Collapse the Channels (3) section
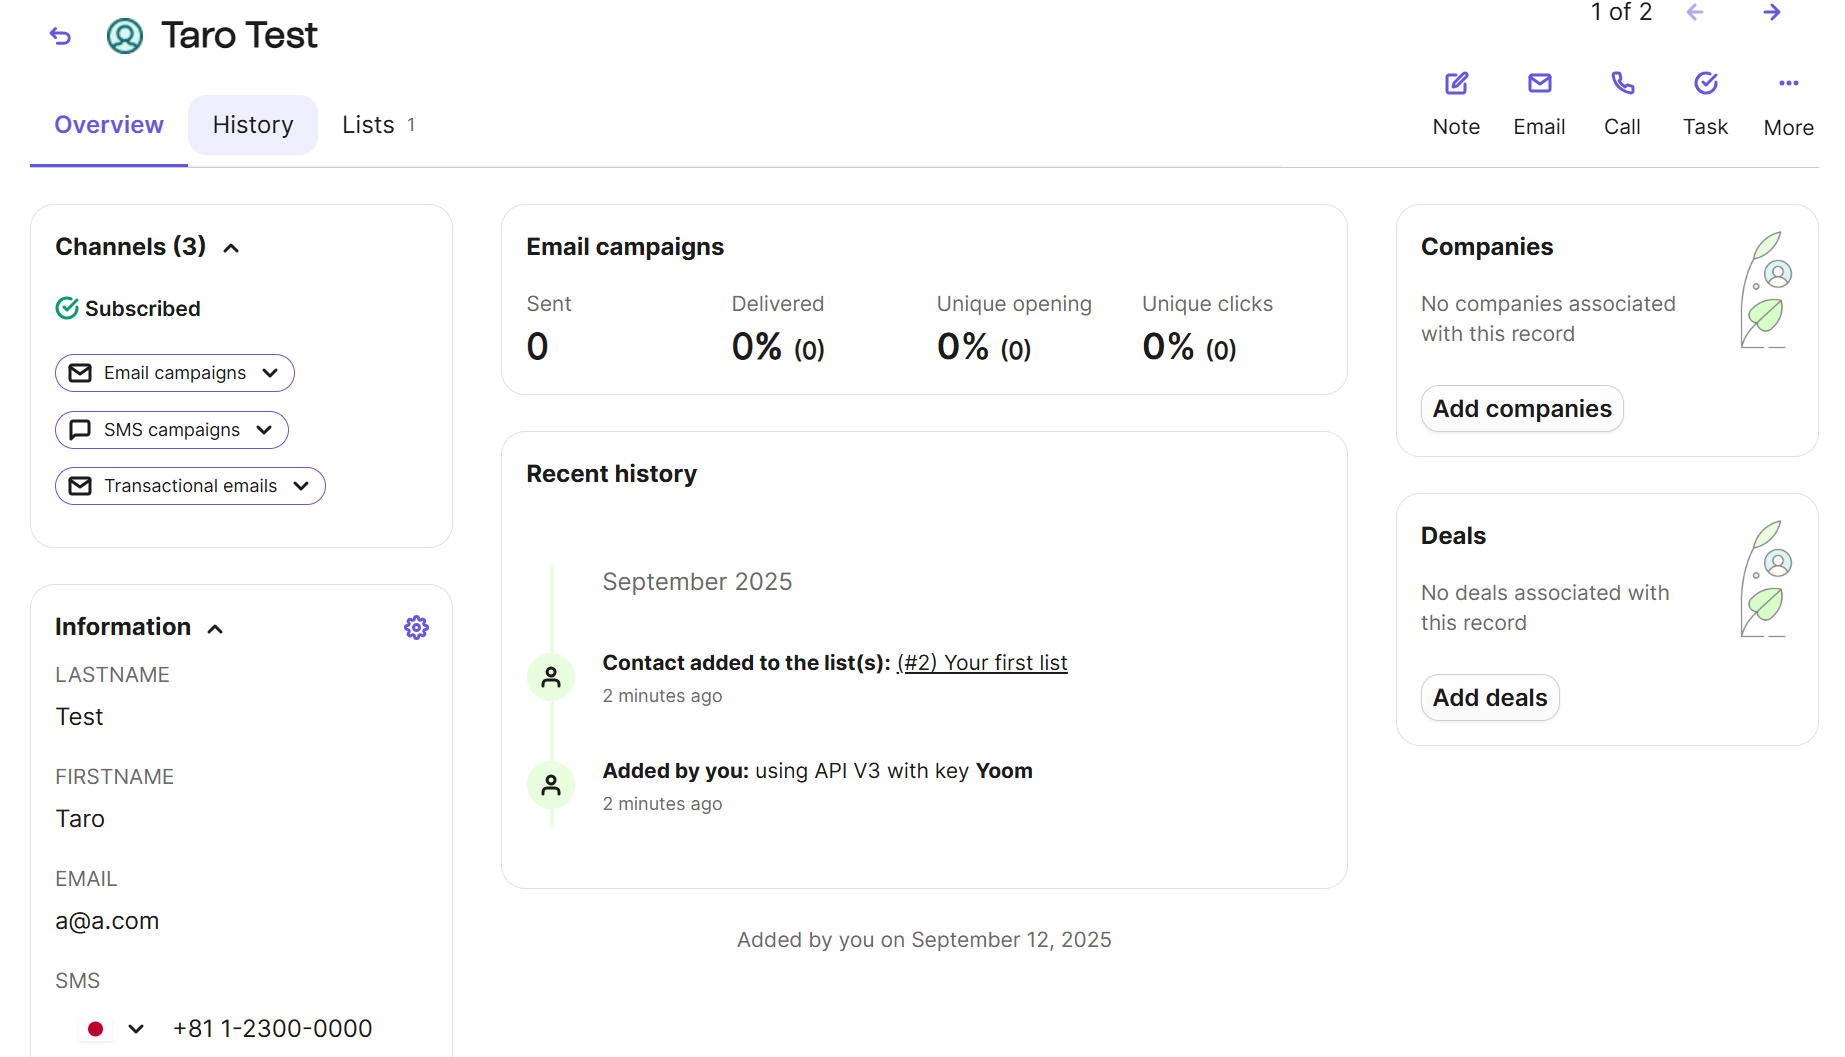The image size is (1845, 1057). point(231,248)
